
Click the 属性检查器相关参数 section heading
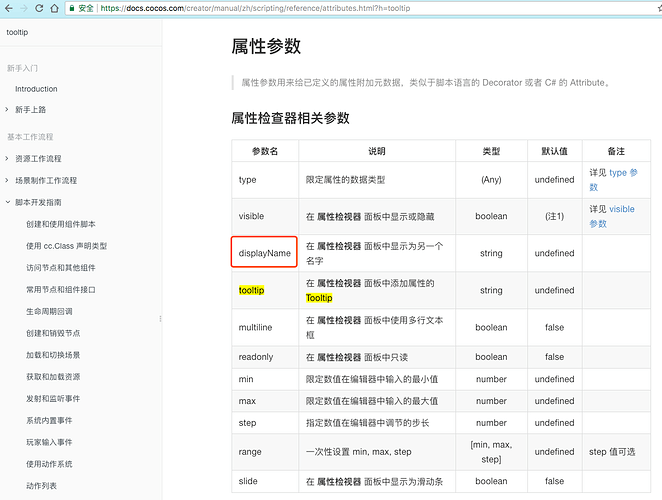point(290,118)
